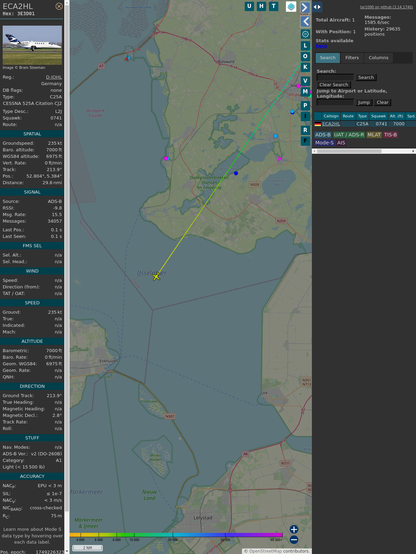Toggle the O map button
416x554 pixels.
[305, 56]
